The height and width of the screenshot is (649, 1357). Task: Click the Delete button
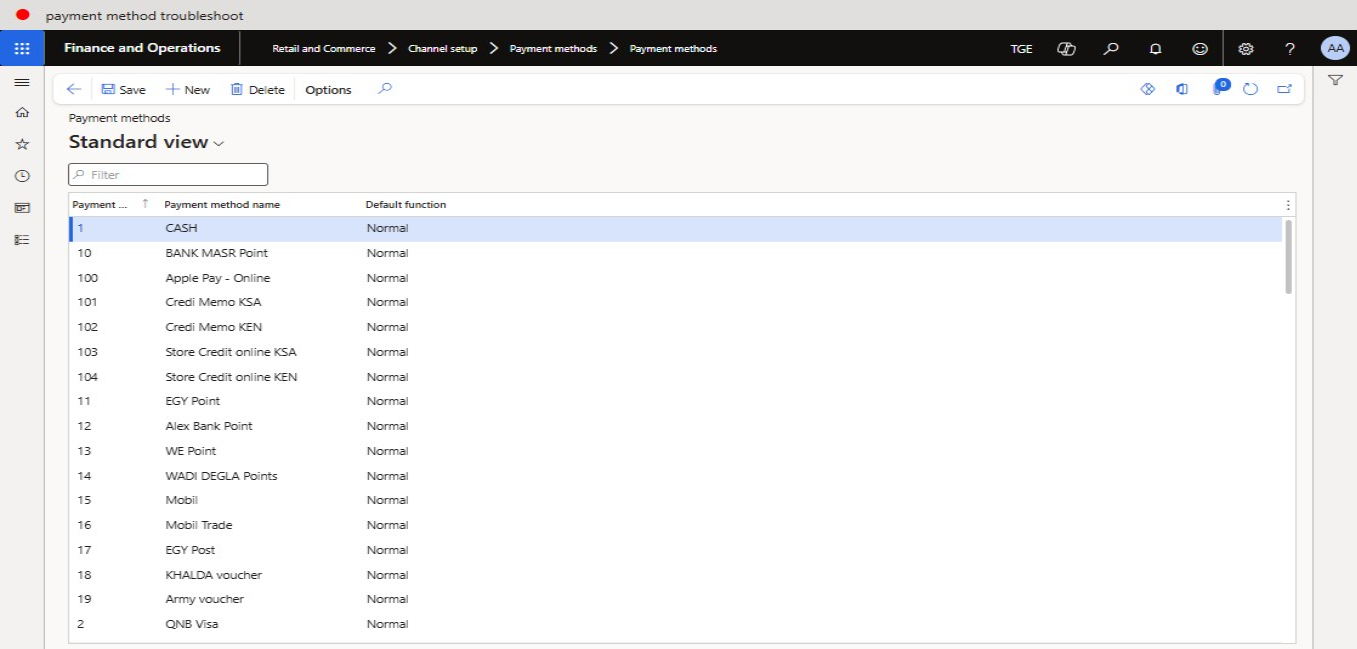click(257, 89)
